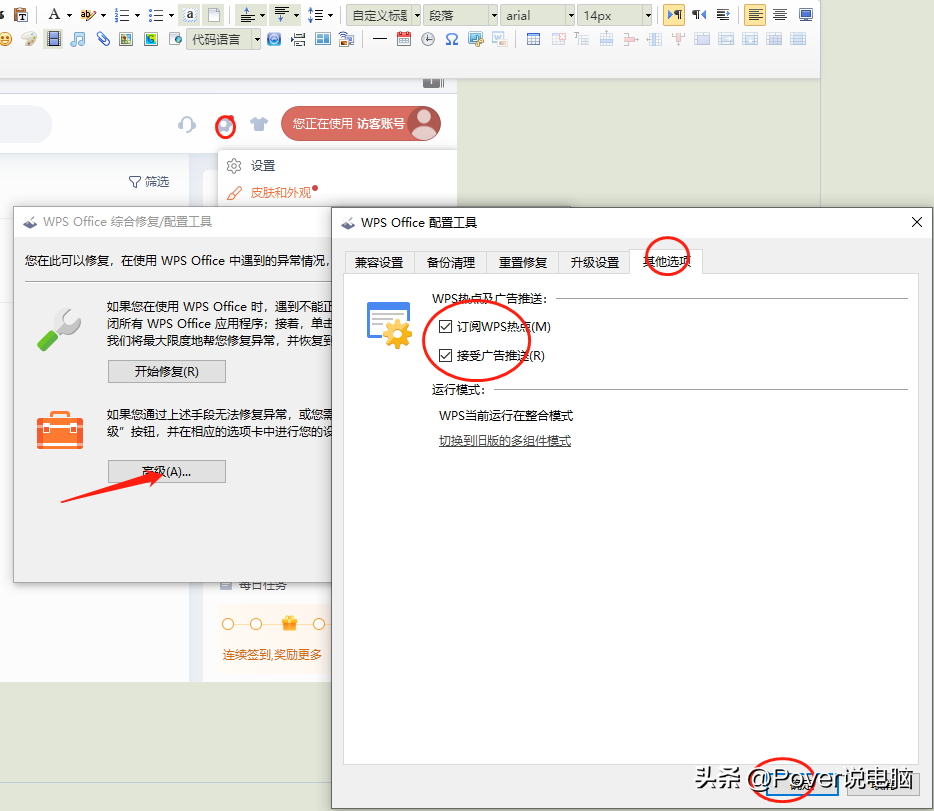Expand the line spacing dropdown arrow
The width and height of the screenshot is (934, 811).
point(331,15)
